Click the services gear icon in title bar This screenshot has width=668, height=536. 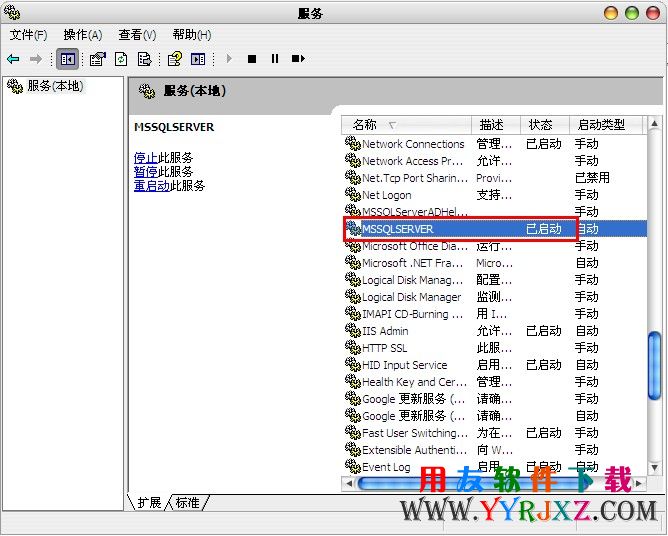12,12
